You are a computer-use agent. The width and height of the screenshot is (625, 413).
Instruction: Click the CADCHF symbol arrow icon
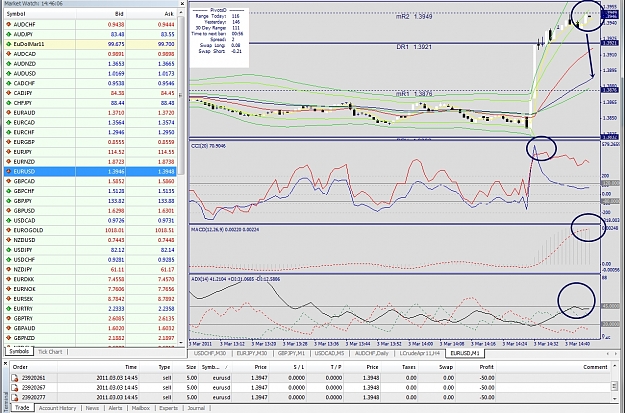pos(8,83)
